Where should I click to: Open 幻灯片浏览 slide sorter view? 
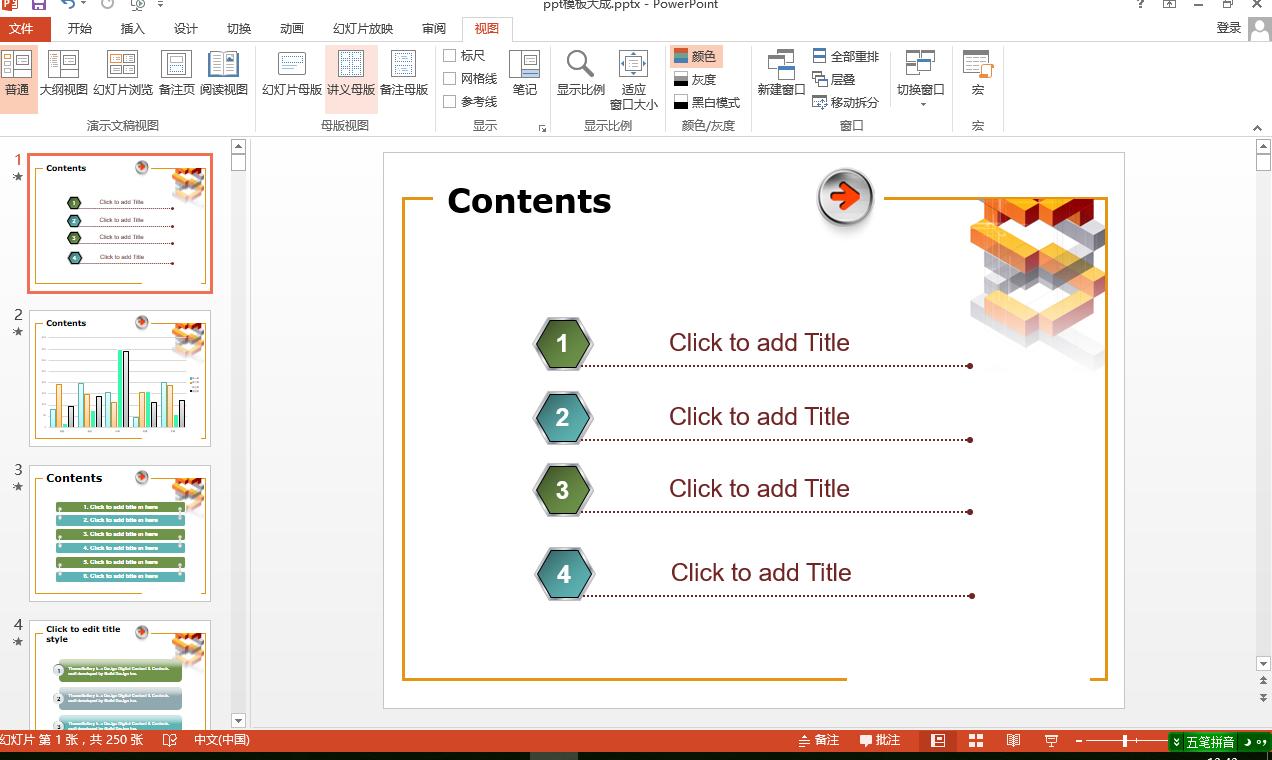pyautogui.click(x=122, y=74)
